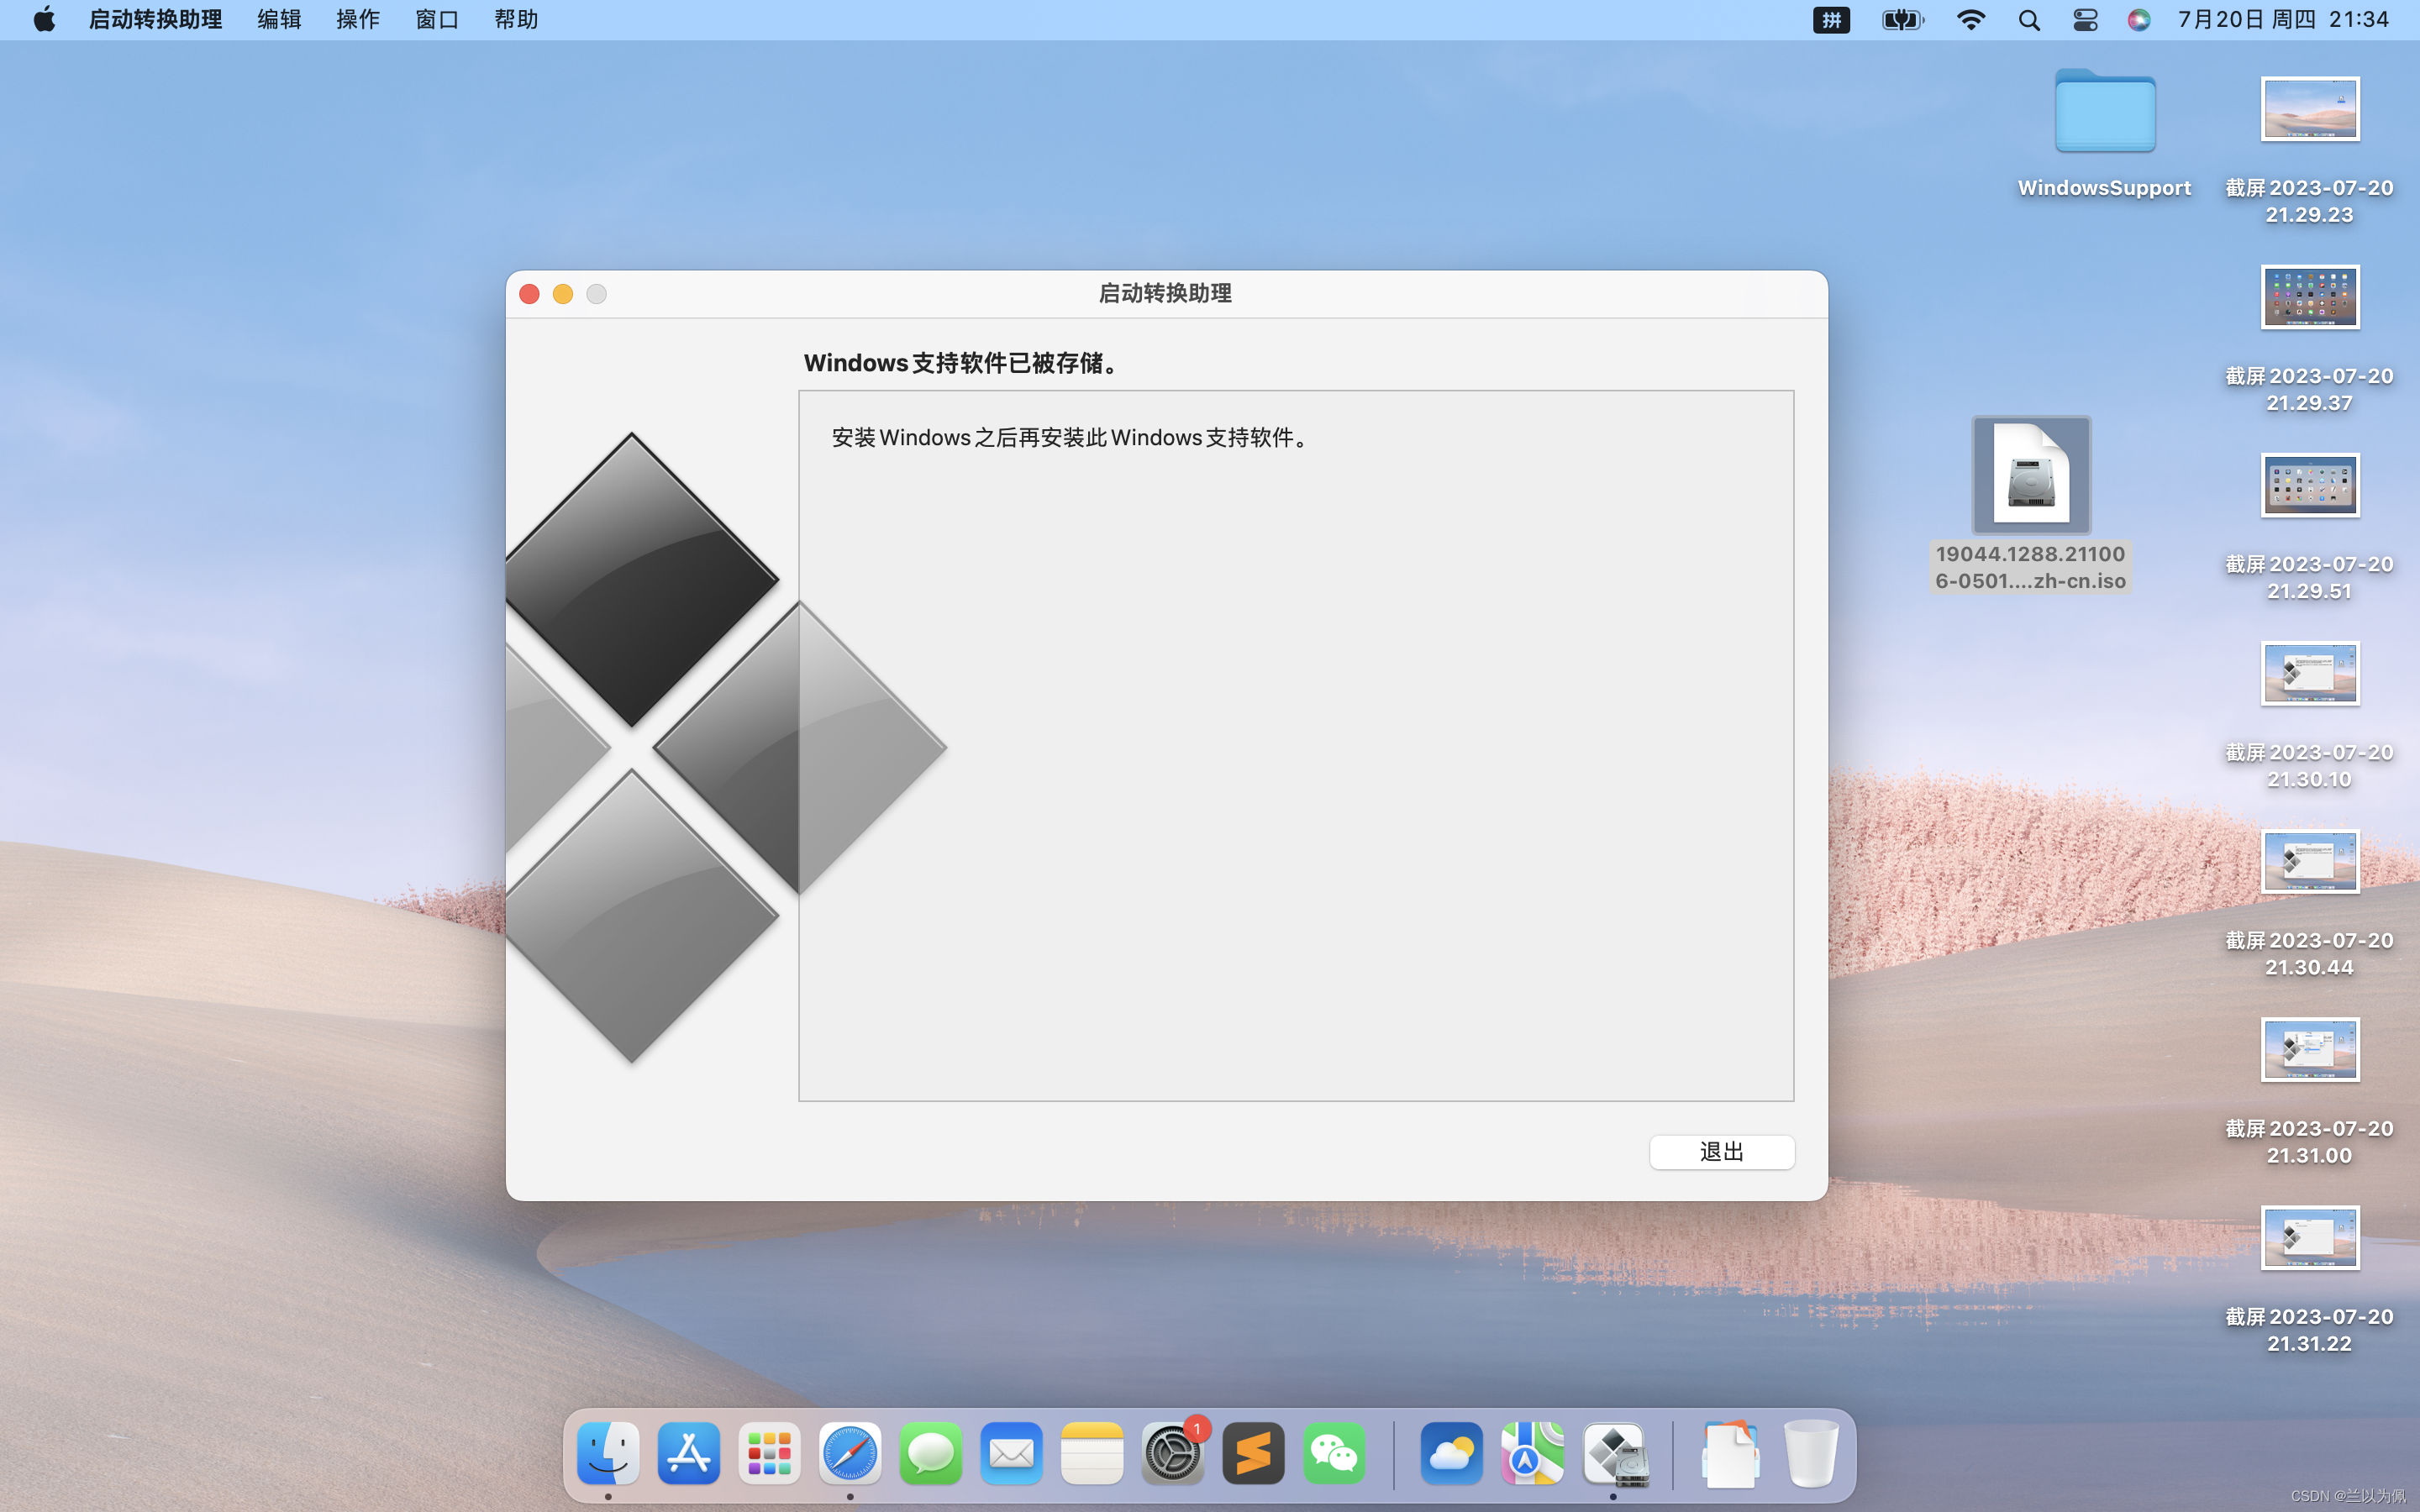Click the 退出 button

pos(1721,1152)
